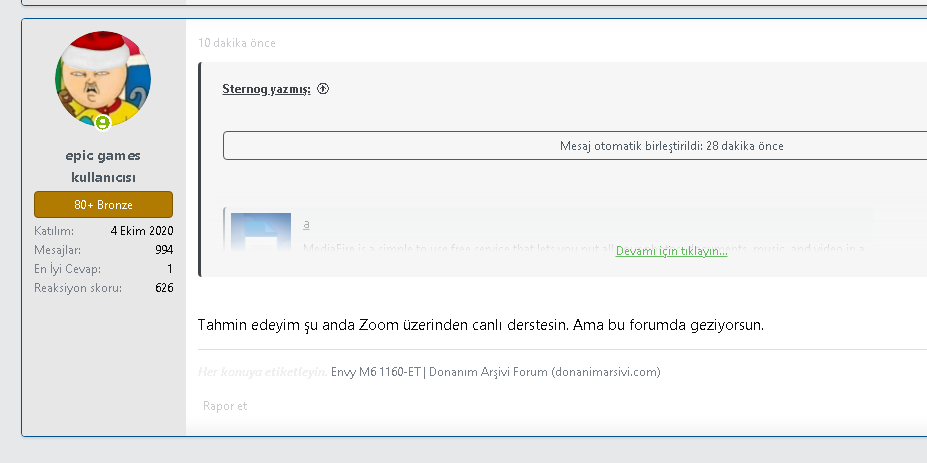Open the MediaFire attachment thumbnail in quote
The height and width of the screenshot is (463, 927).
pyautogui.click(x=261, y=232)
